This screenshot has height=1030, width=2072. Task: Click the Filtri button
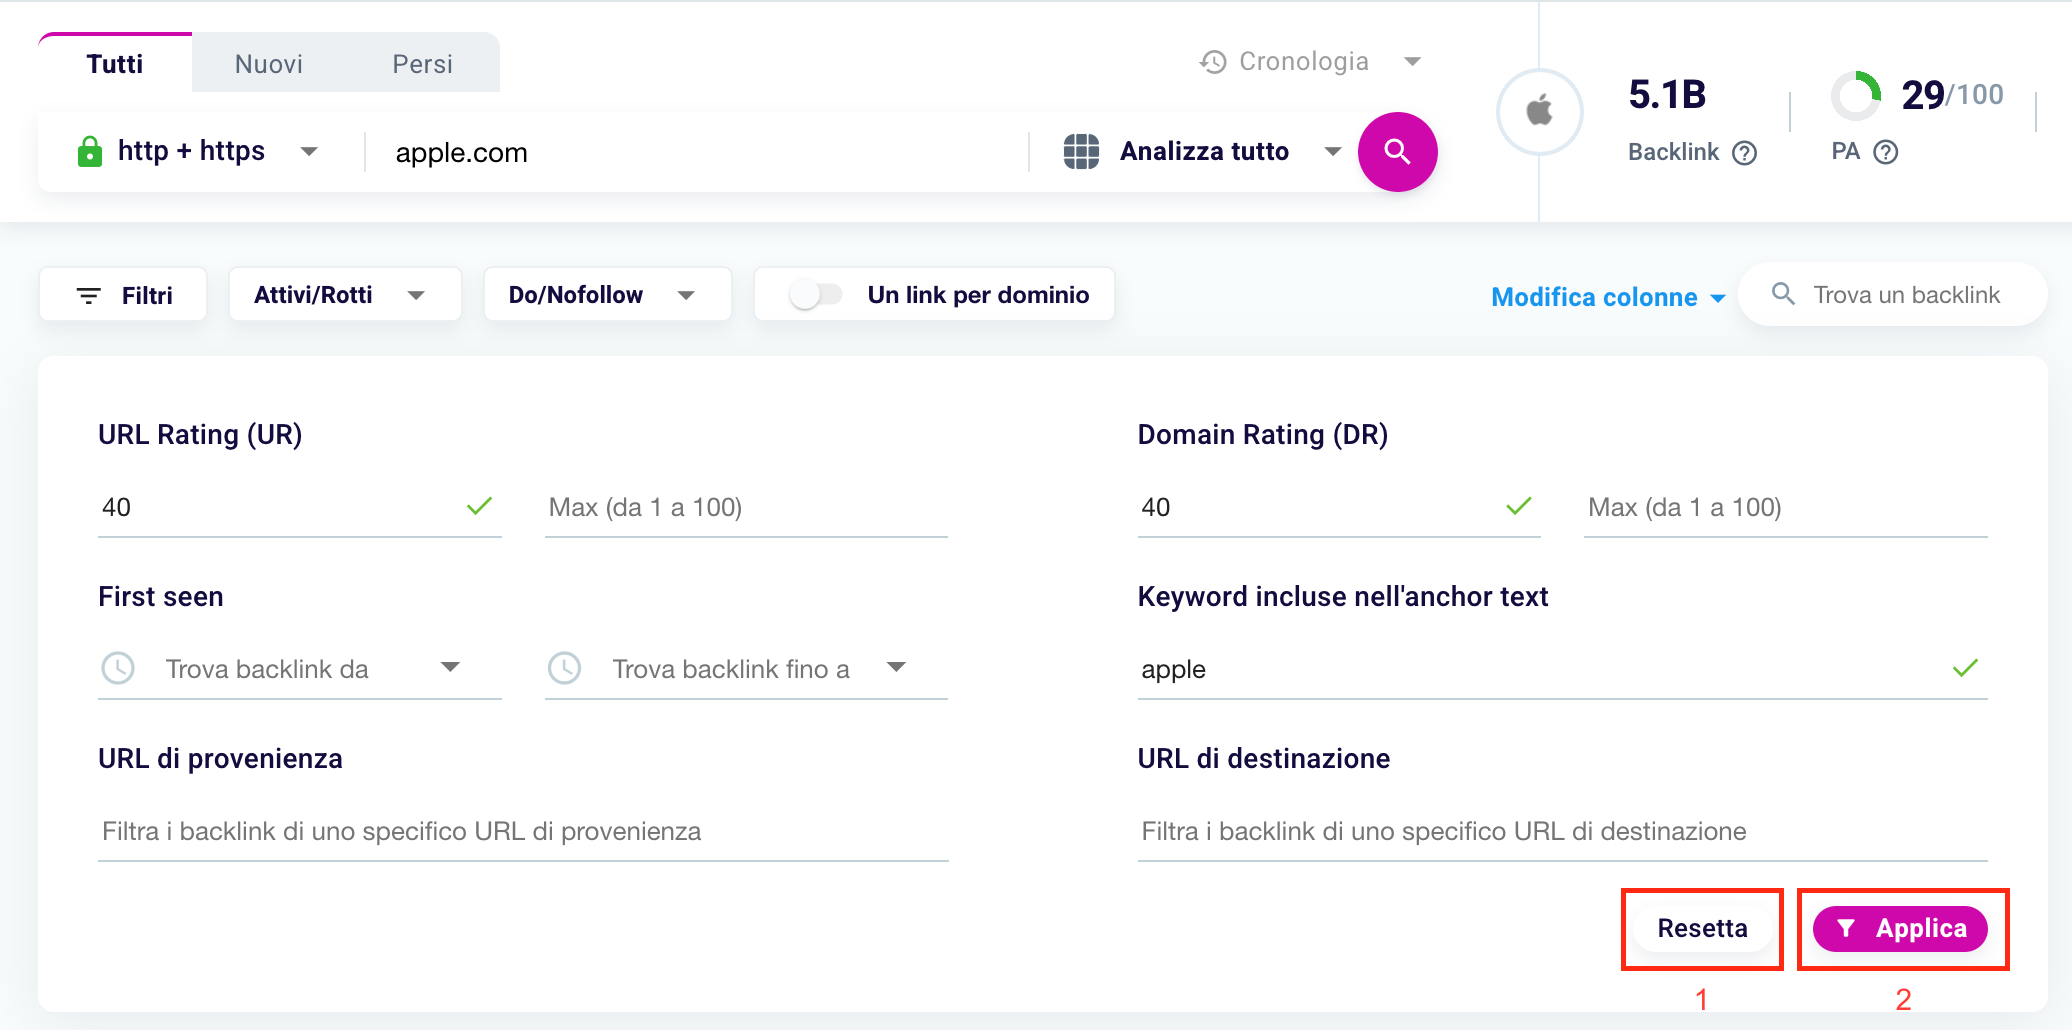point(123,295)
